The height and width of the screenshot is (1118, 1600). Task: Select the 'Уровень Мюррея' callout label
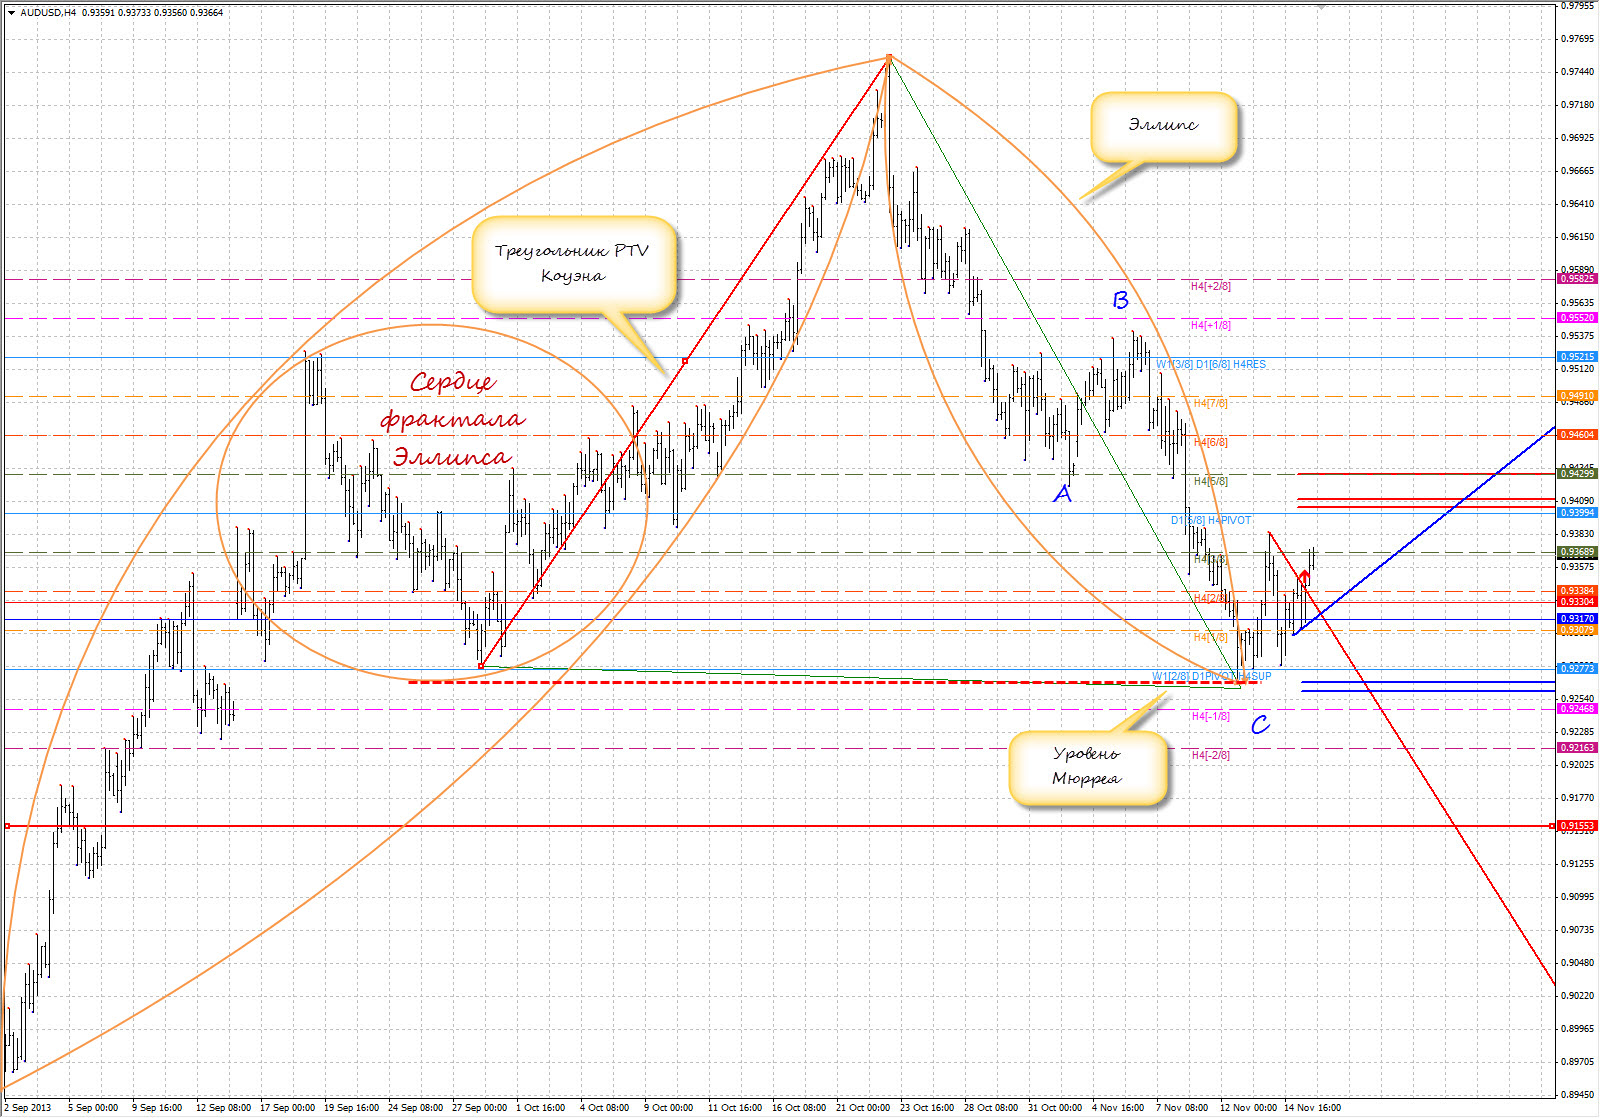[1087, 766]
